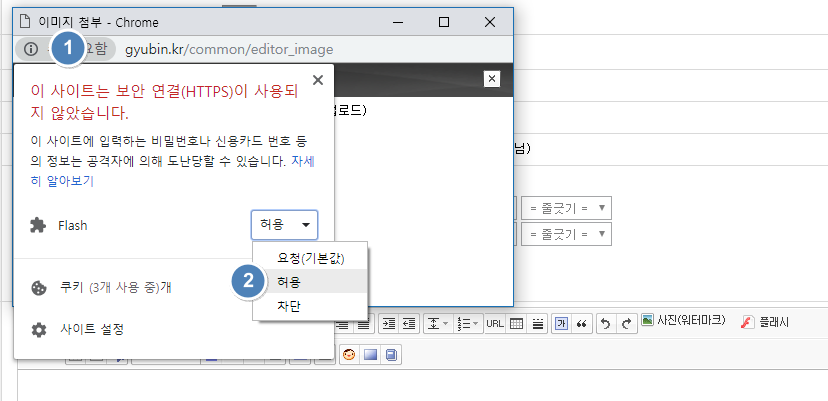Insert a URL link from editor toolbar
The image size is (828, 401).
click(x=494, y=323)
